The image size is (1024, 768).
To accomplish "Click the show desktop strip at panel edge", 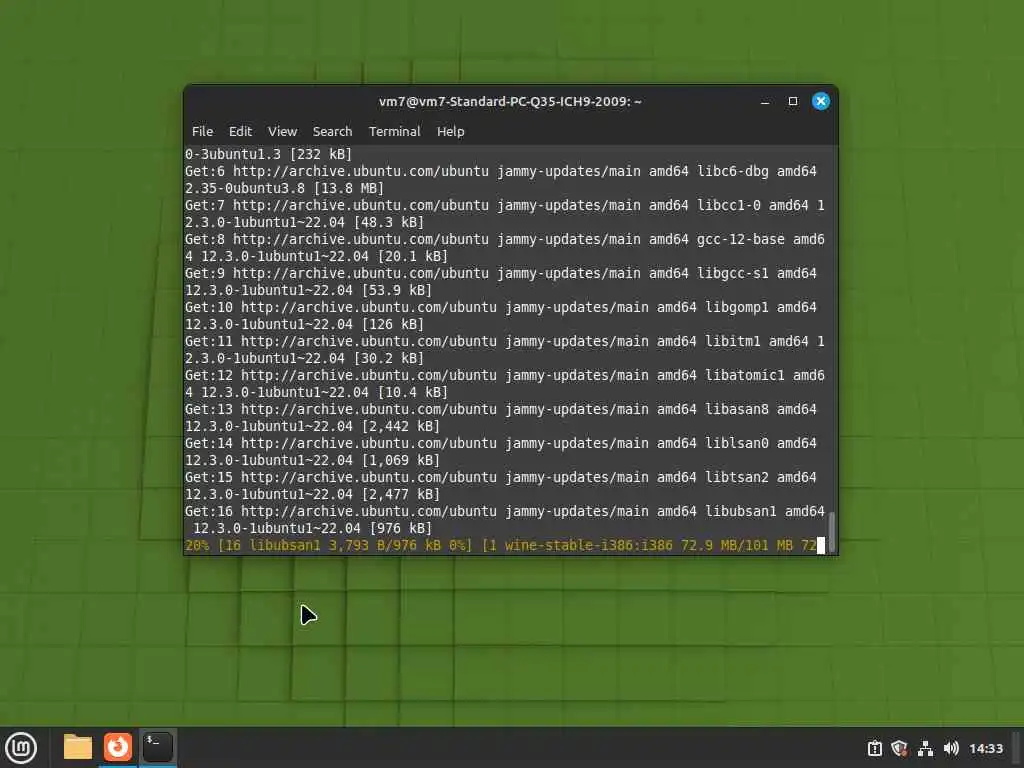I will [x=1016, y=748].
